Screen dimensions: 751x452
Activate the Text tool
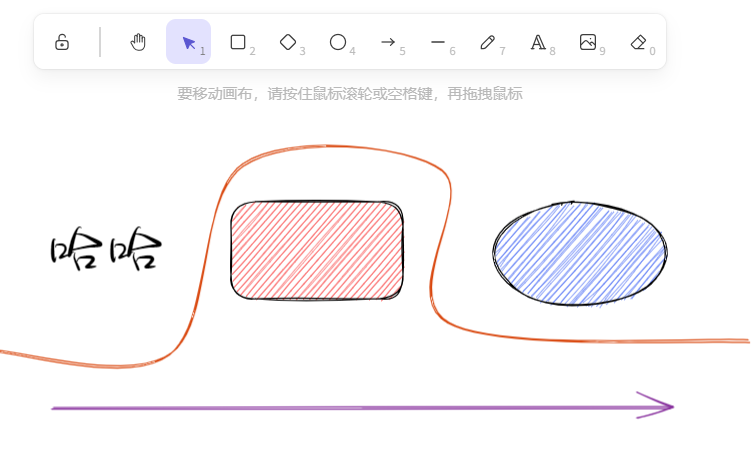coord(538,42)
